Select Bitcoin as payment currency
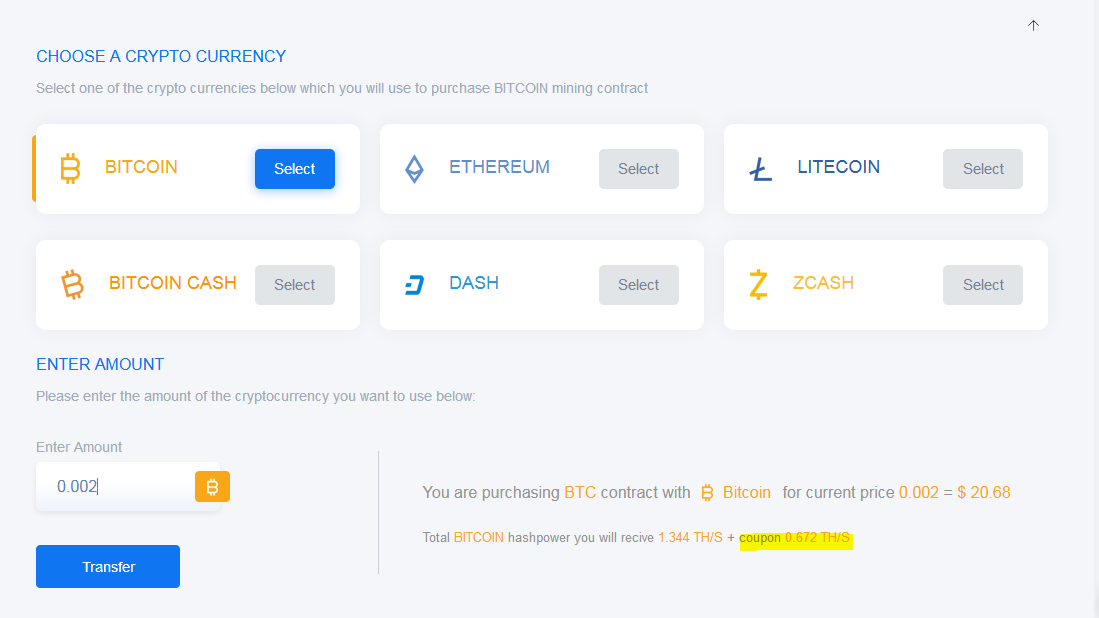 (294, 169)
